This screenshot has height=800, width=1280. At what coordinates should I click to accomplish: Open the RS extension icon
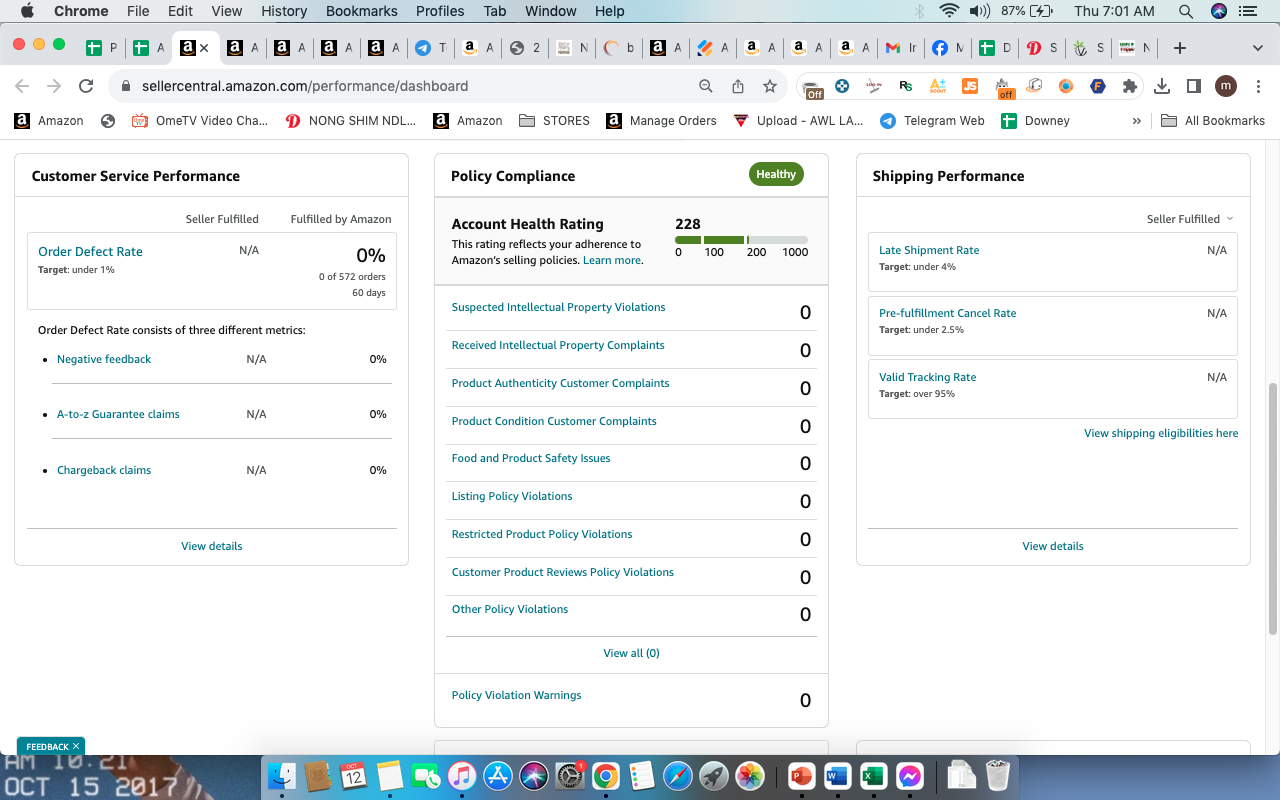906,86
